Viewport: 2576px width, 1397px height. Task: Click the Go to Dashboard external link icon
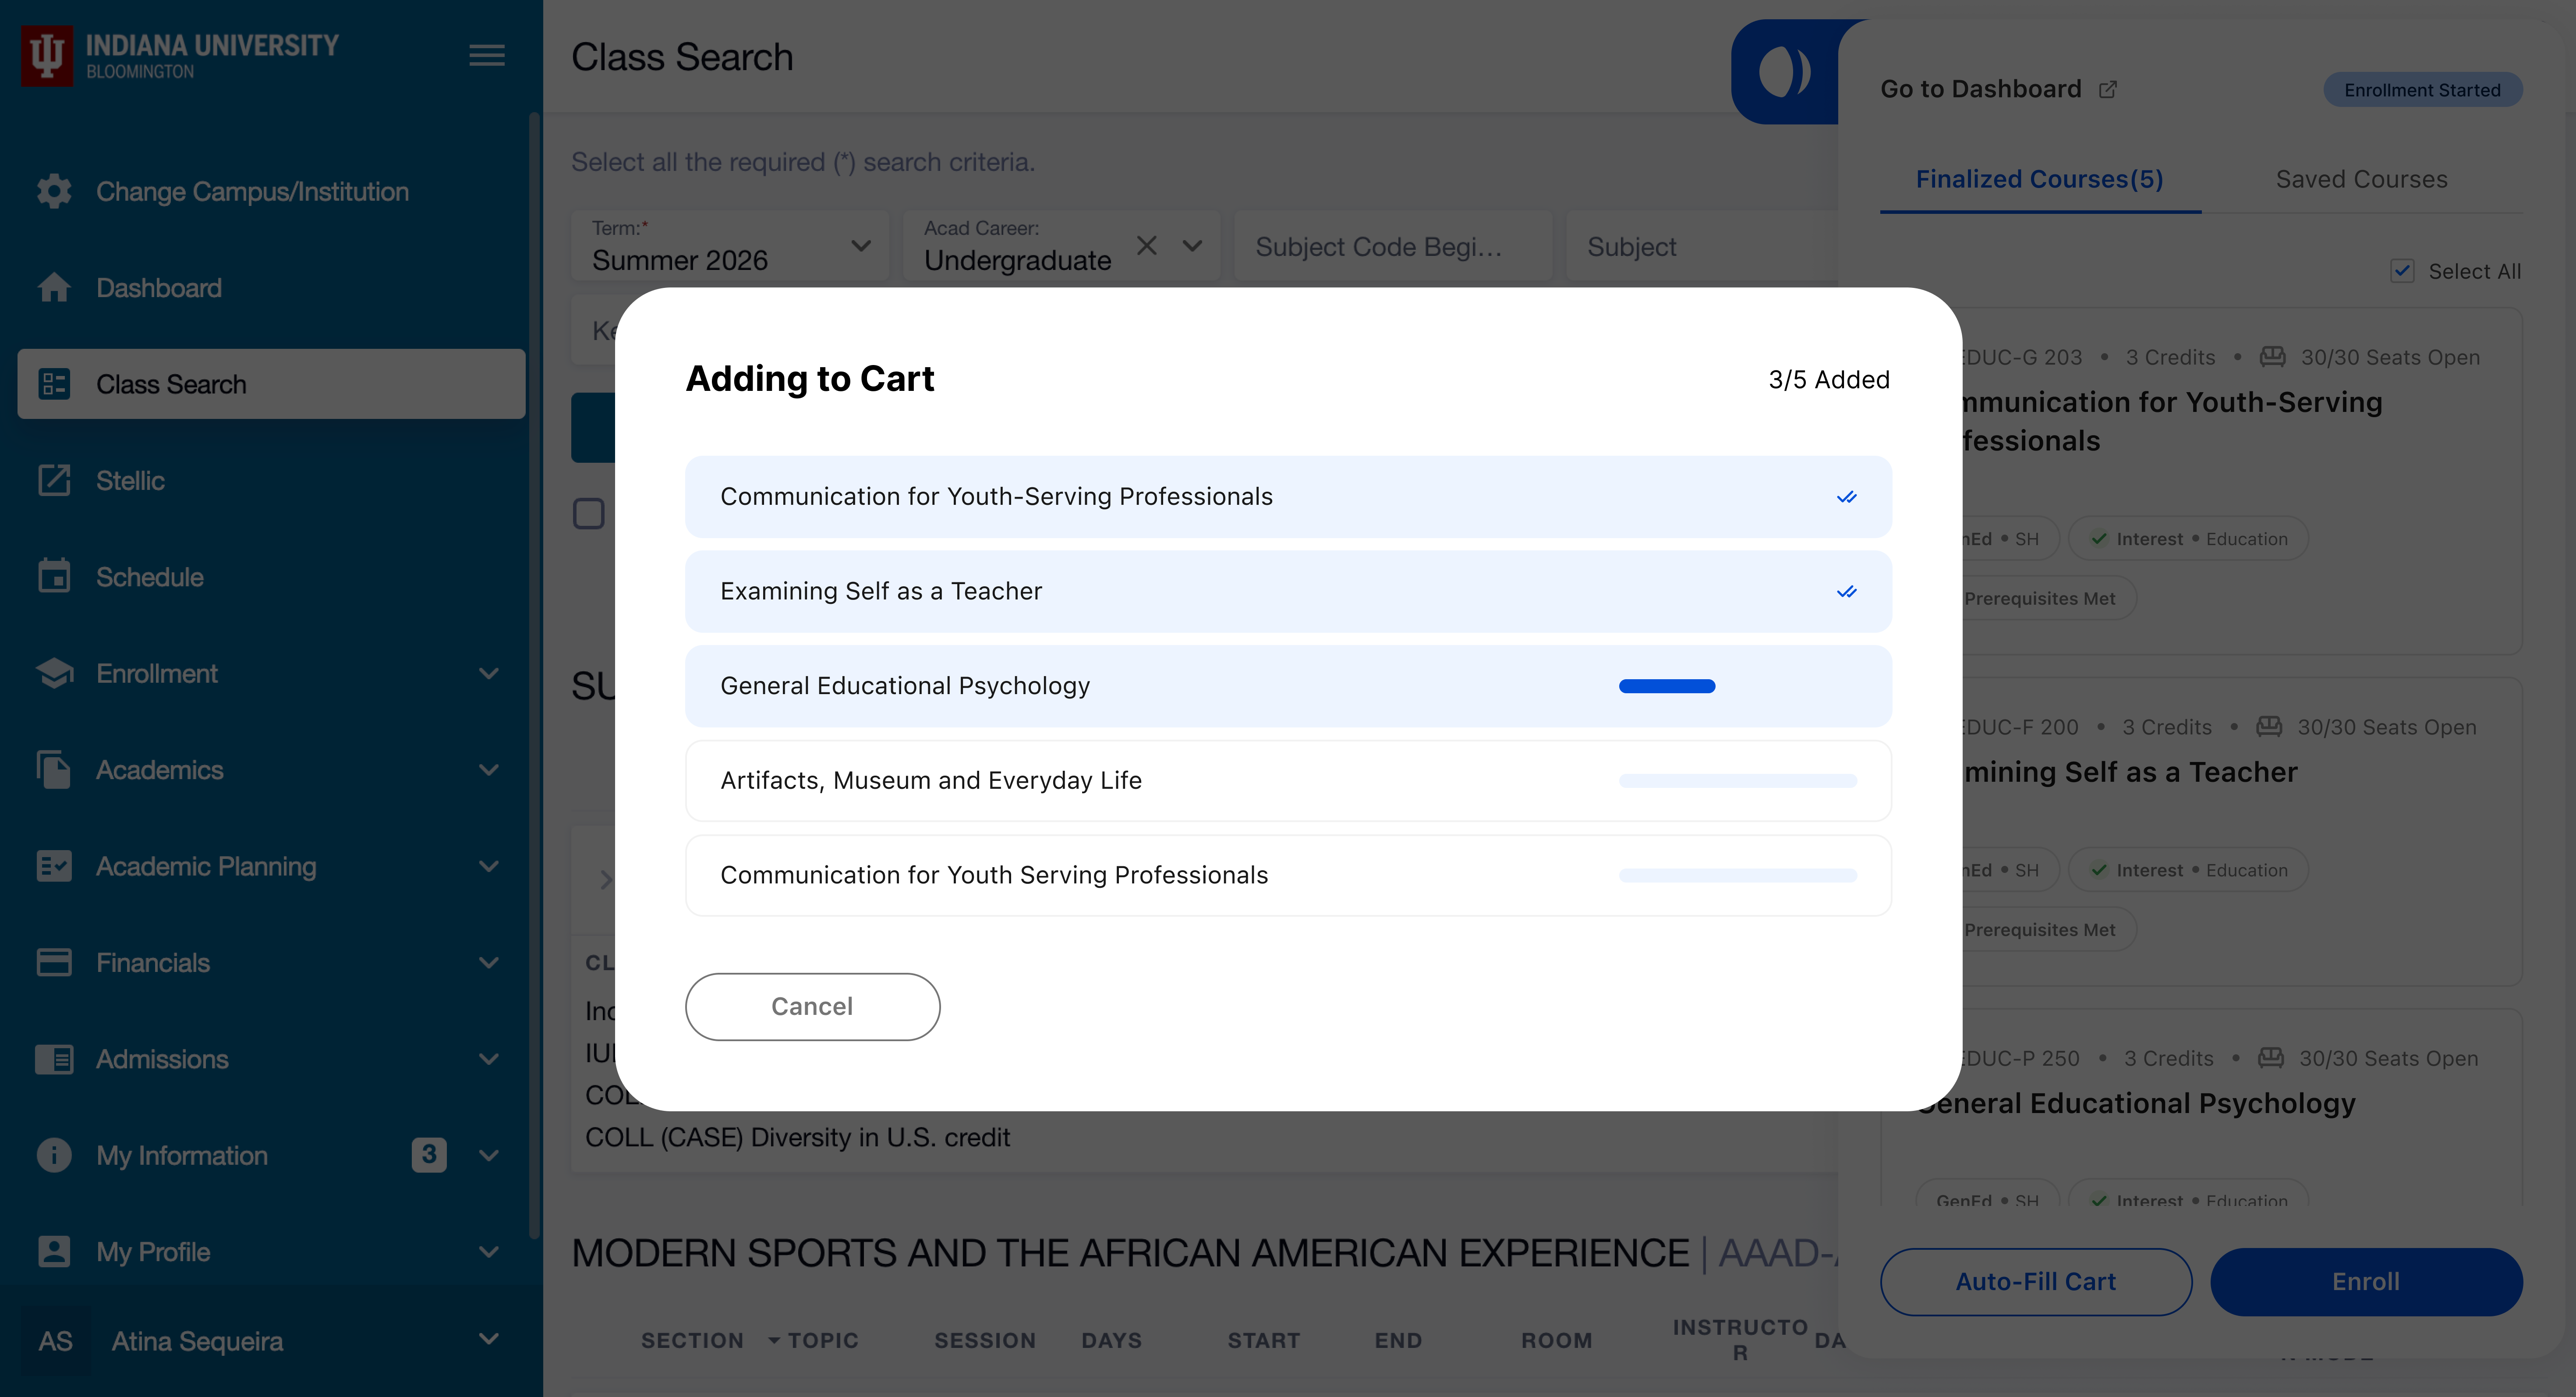point(2108,89)
